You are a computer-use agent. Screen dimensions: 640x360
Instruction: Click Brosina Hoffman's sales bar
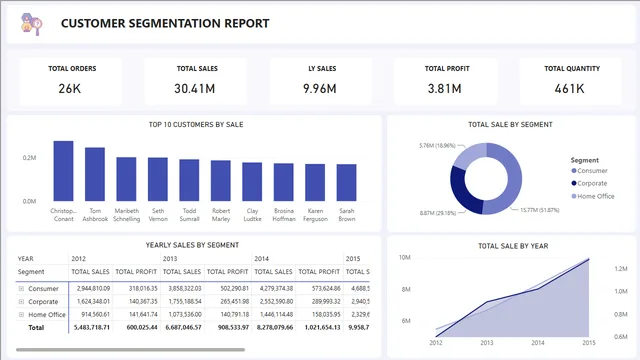[x=284, y=182]
